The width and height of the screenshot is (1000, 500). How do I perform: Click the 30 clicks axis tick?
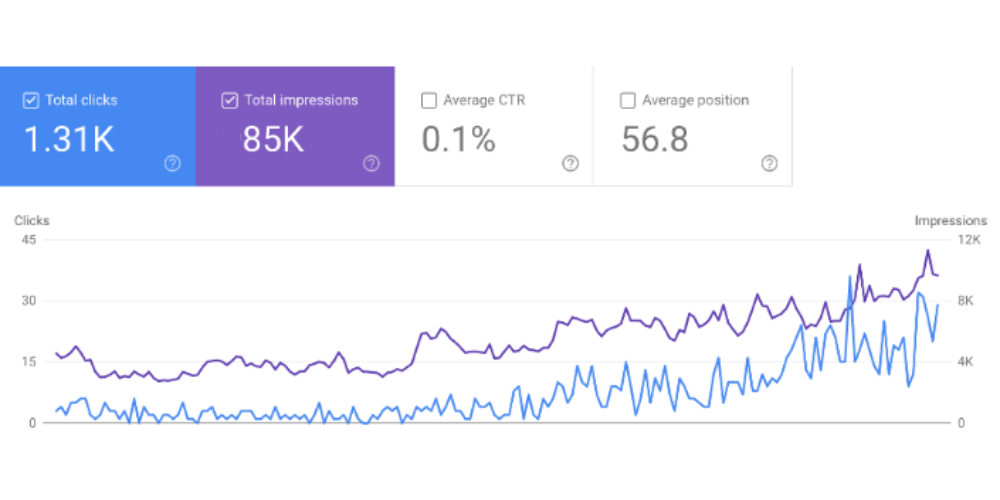pos(28,301)
